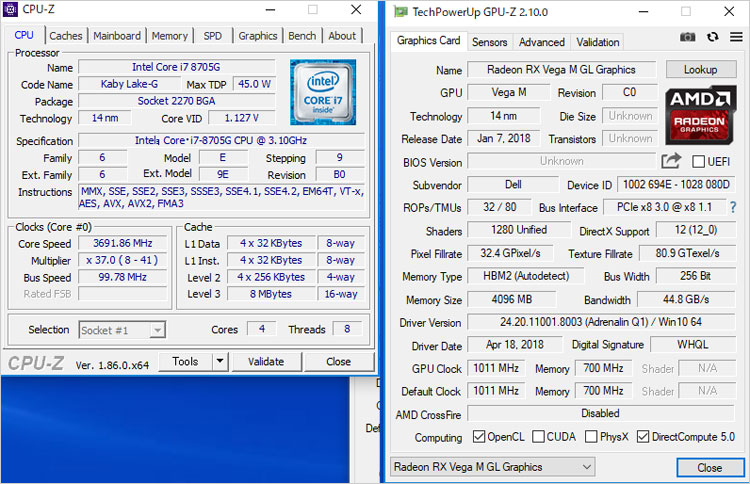The height and width of the screenshot is (484, 750).
Task: Click the CPU name Intel Core i7 8705G
Action: [176, 67]
